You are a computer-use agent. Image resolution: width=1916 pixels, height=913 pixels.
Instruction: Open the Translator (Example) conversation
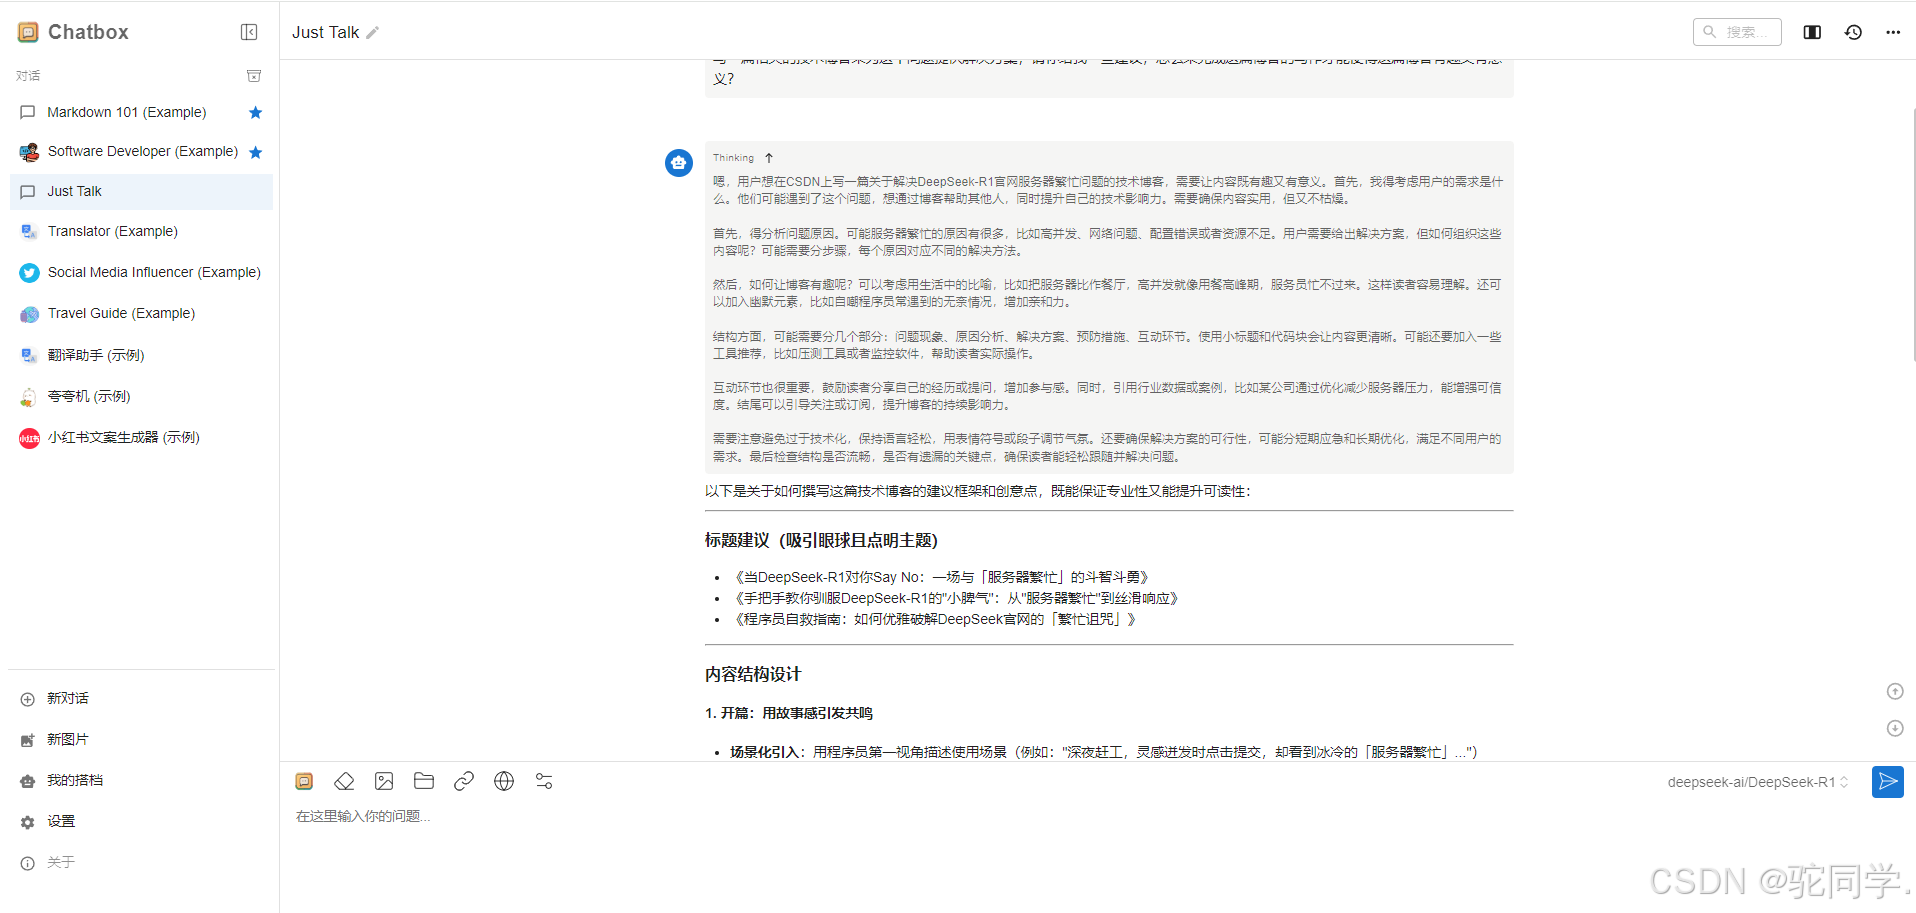[112, 231]
